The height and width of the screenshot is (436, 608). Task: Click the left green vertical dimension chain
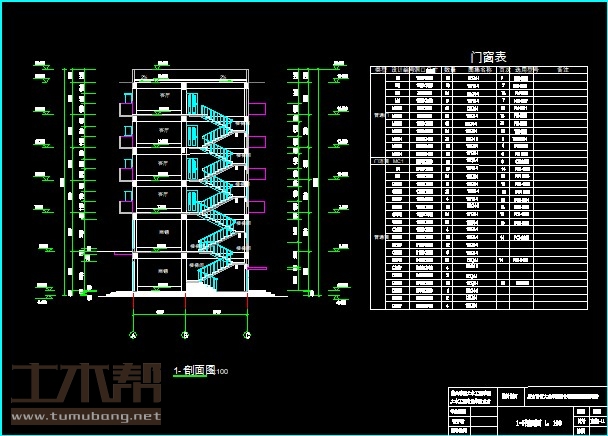pyautogui.click(x=70, y=180)
